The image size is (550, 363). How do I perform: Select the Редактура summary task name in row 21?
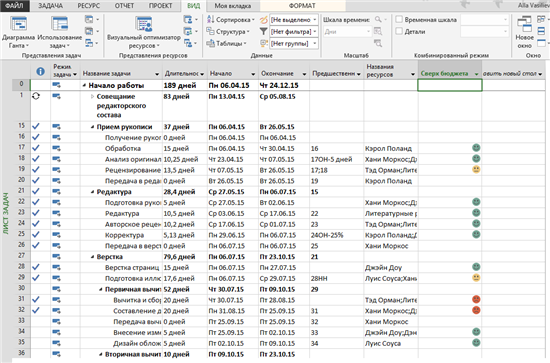click(x=114, y=192)
